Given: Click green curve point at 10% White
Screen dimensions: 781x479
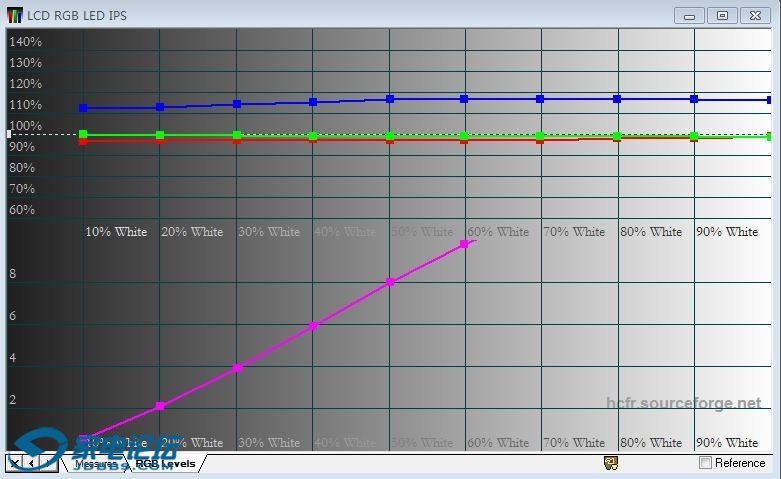Looking at the screenshot, I should pos(83,134).
